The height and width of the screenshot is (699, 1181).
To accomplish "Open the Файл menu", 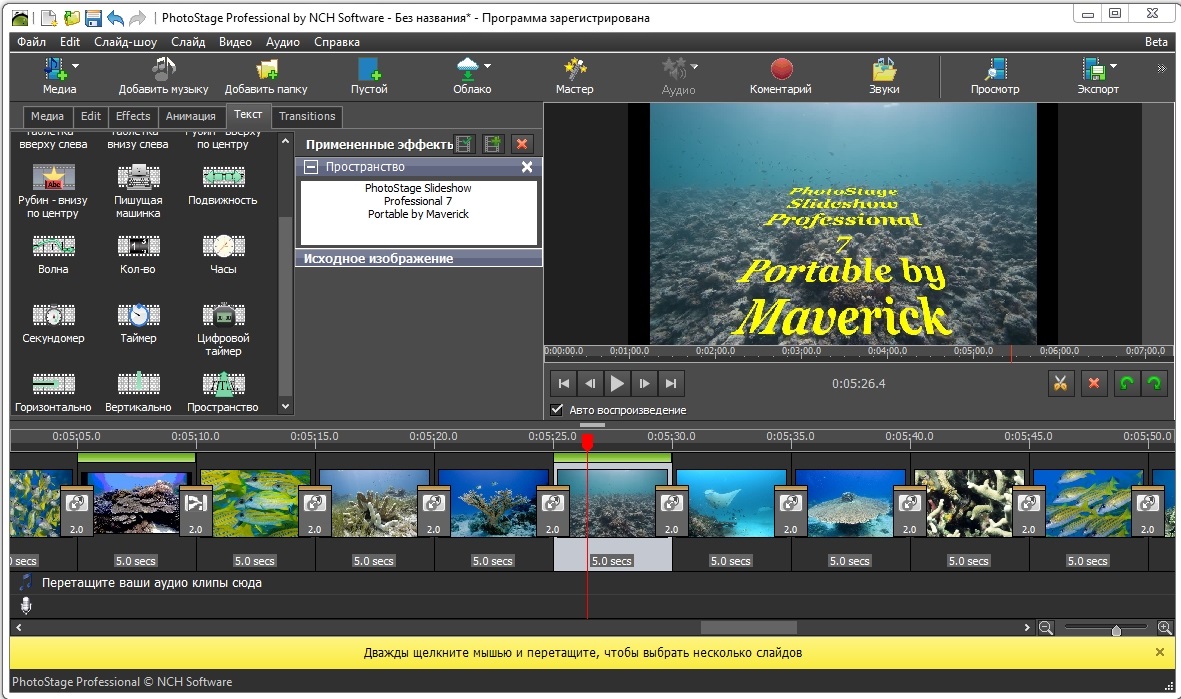I will (32, 42).
